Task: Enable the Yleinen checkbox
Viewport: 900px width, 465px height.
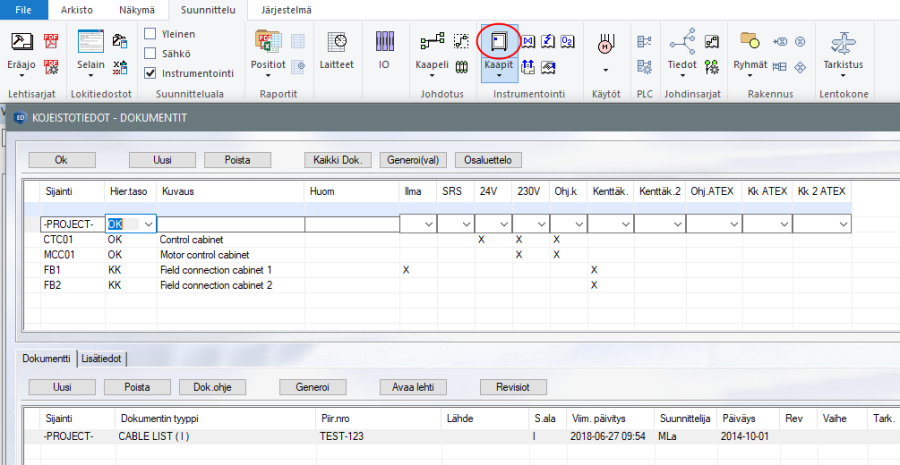Action: (x=150, y=34)
